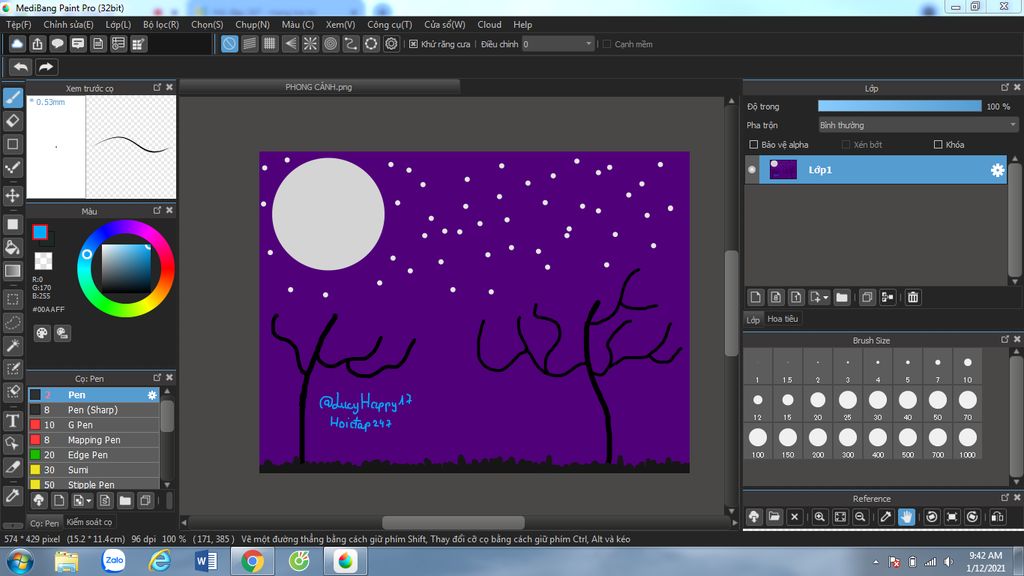Screen dimensions: 1024x576
Task: Click the transparent color swatch
Action: click(x=43, y=261)
